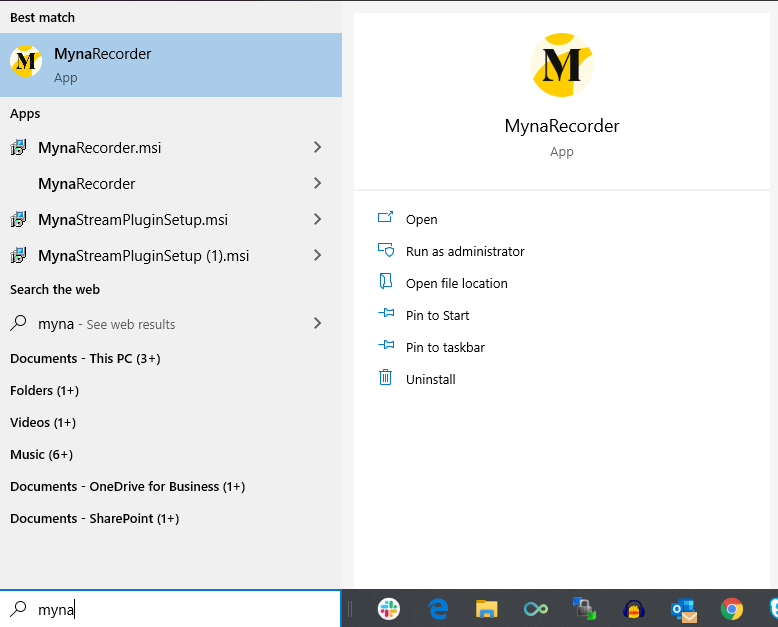Viewport: 778px width, 627px height.
Task: Open the infinity loop app in taskbar
Action: coord(536,609)
